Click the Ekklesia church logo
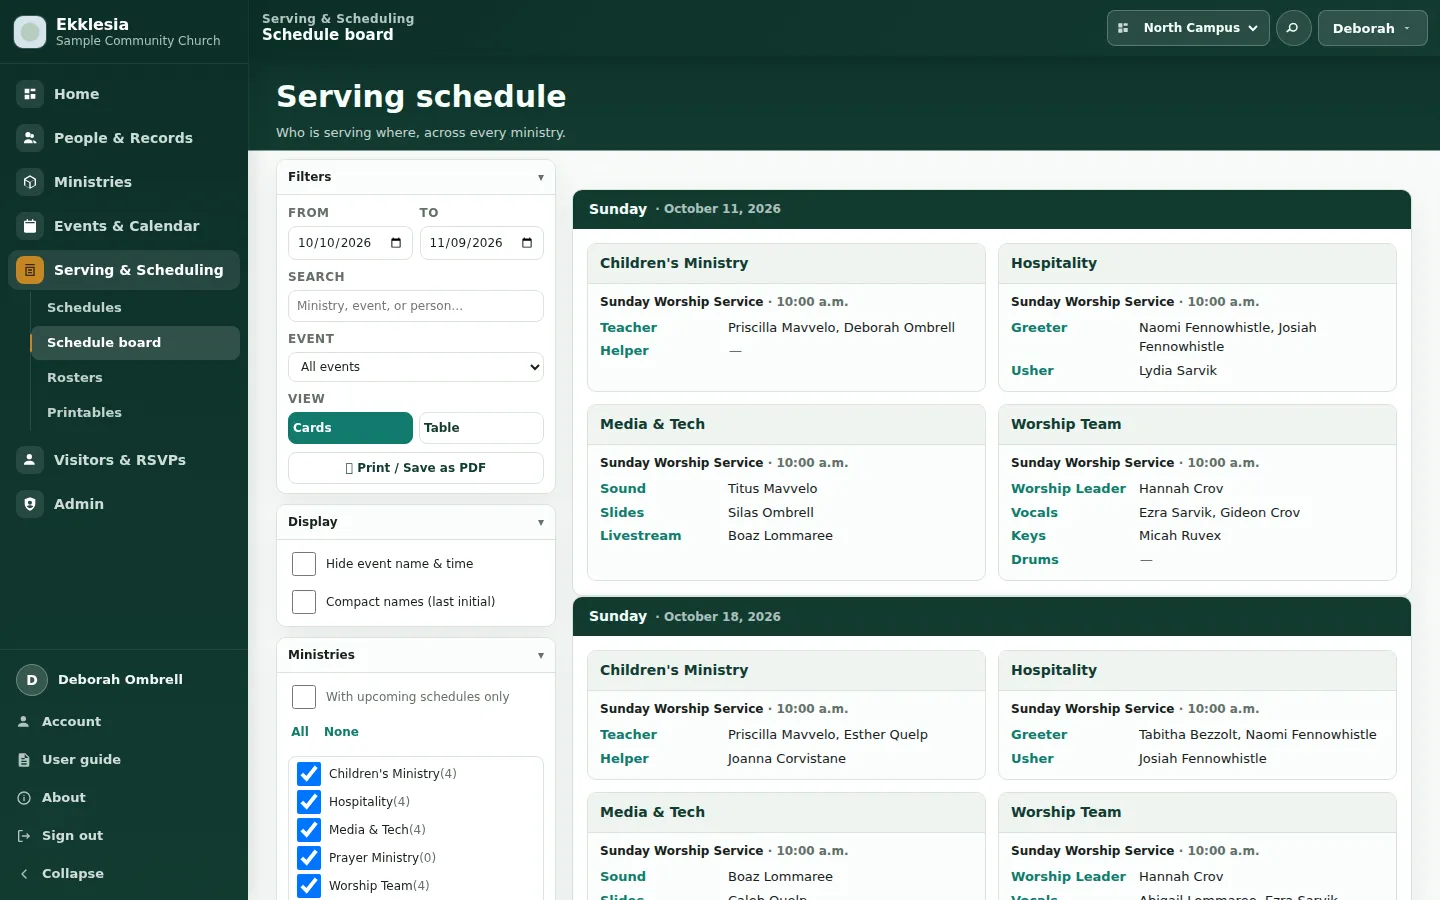The width and height of the screenshot is (1440, 900). tap(30, 32)
